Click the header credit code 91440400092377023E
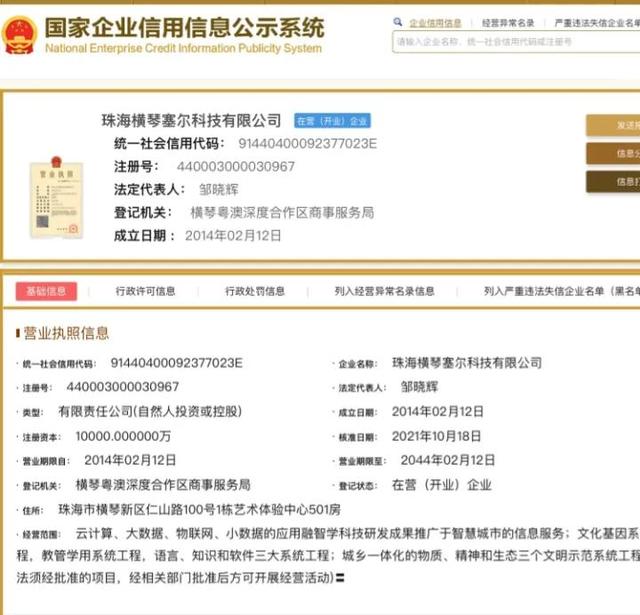This screenshot has height=615, width=640. tap(308, 144)
